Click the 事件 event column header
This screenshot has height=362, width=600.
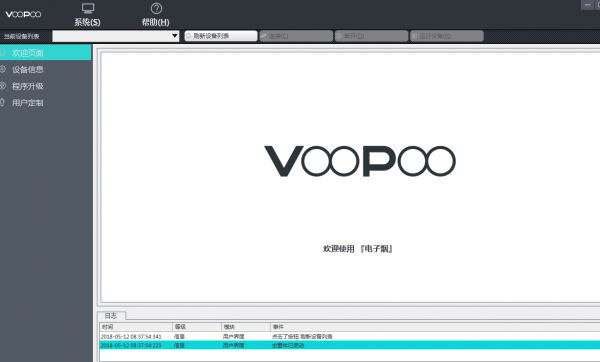[435, 327]
